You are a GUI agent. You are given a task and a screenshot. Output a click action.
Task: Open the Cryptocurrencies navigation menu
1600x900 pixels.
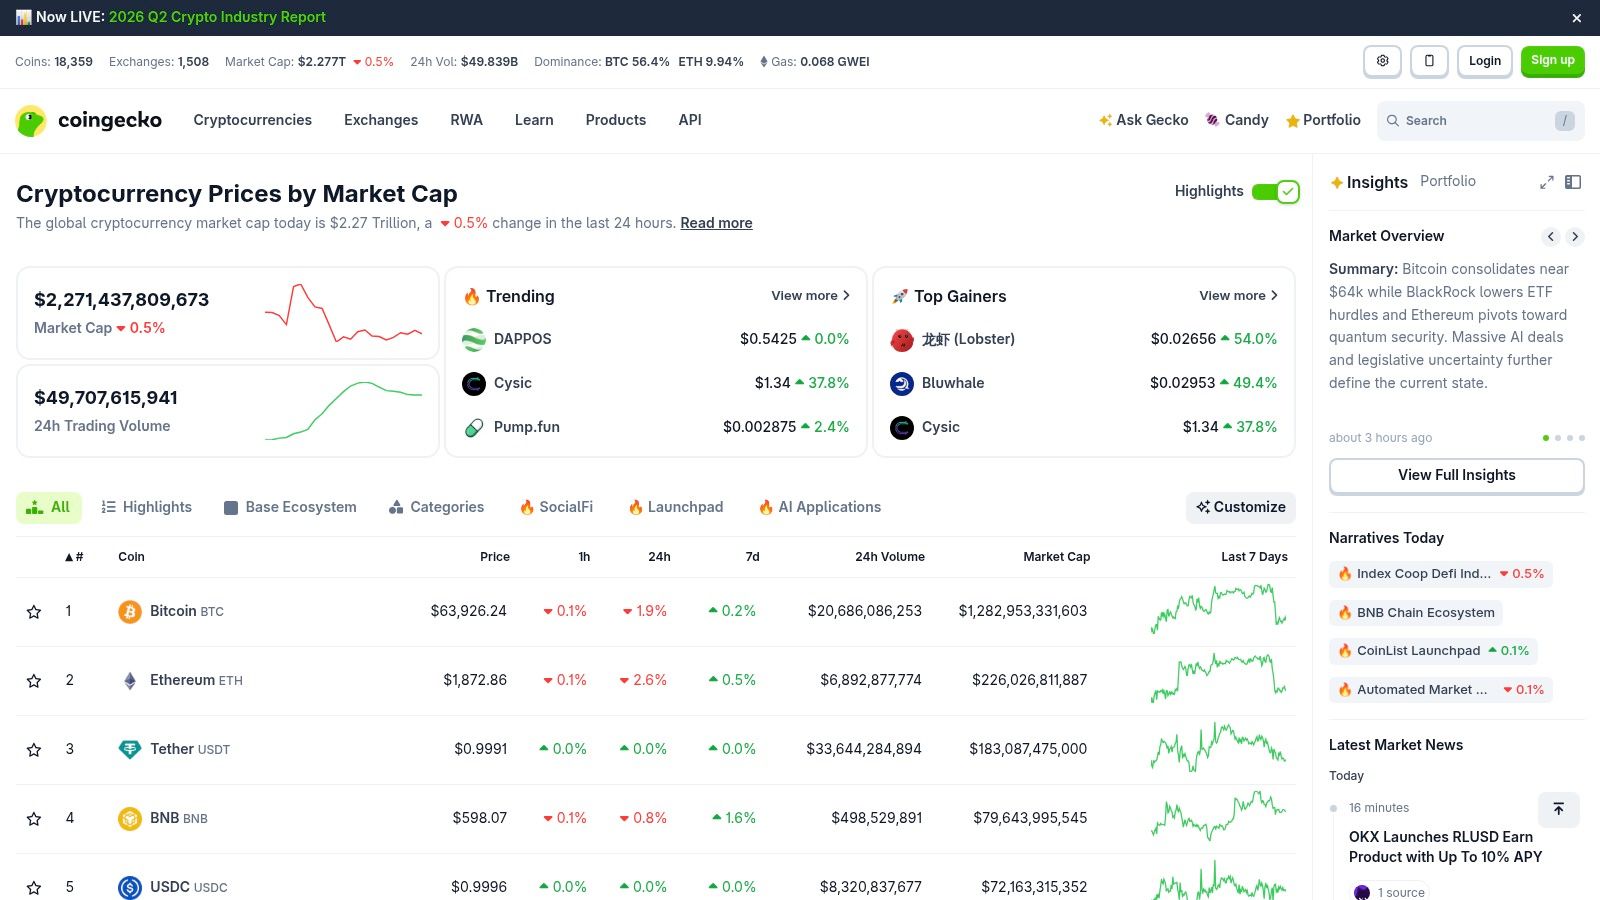253,120
